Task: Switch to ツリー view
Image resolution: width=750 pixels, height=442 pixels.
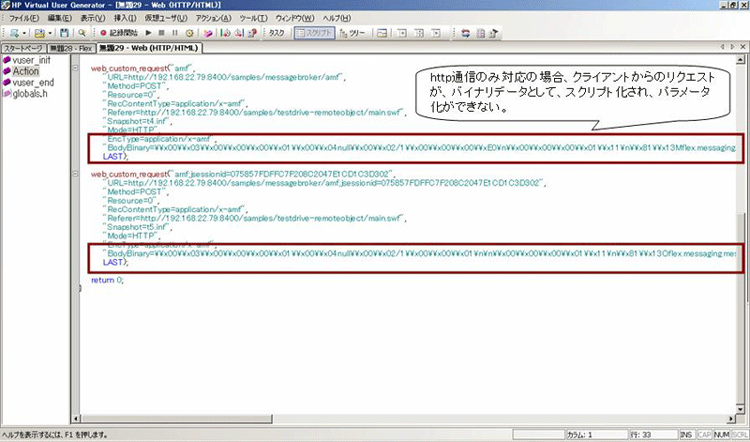Action: click(x=353, y=33)
